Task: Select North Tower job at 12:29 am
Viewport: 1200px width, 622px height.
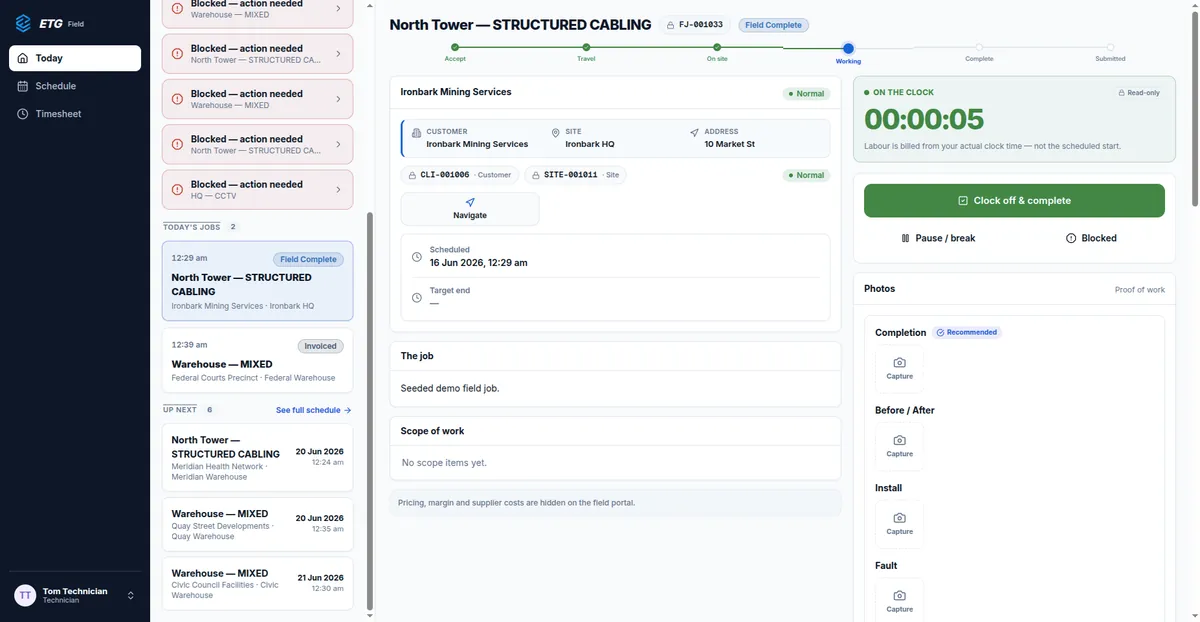Action: coord(257,281)
